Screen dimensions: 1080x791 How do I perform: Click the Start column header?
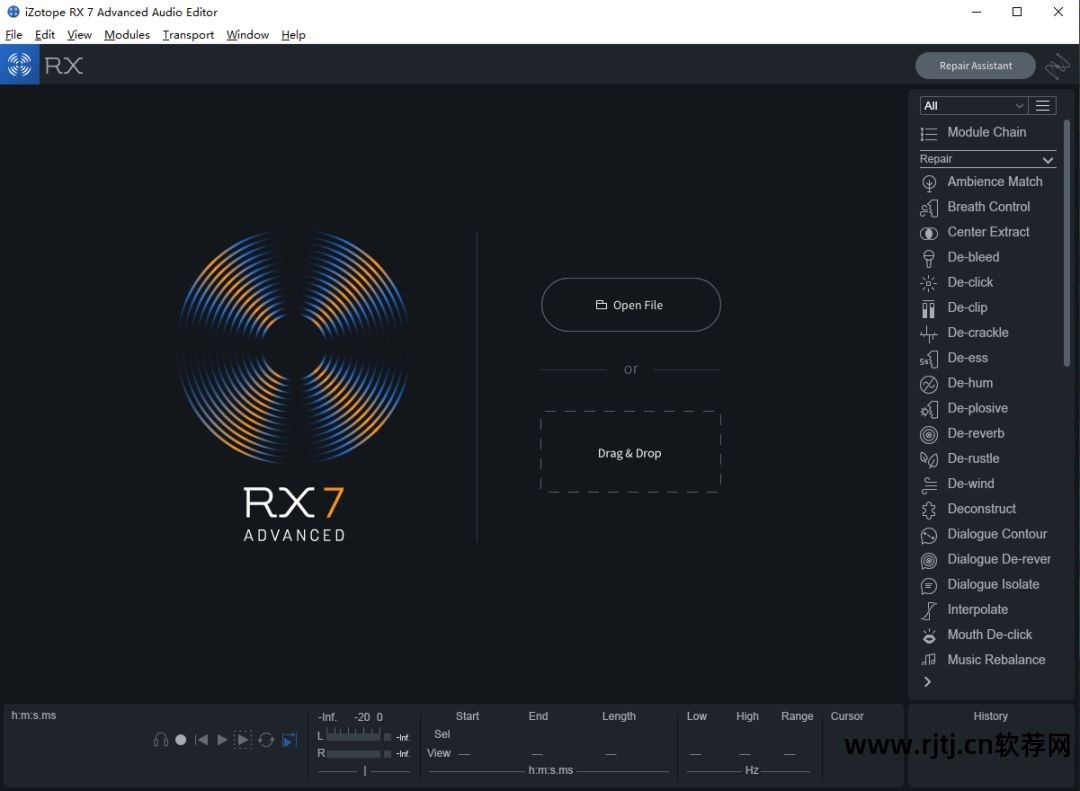(467, 716)
